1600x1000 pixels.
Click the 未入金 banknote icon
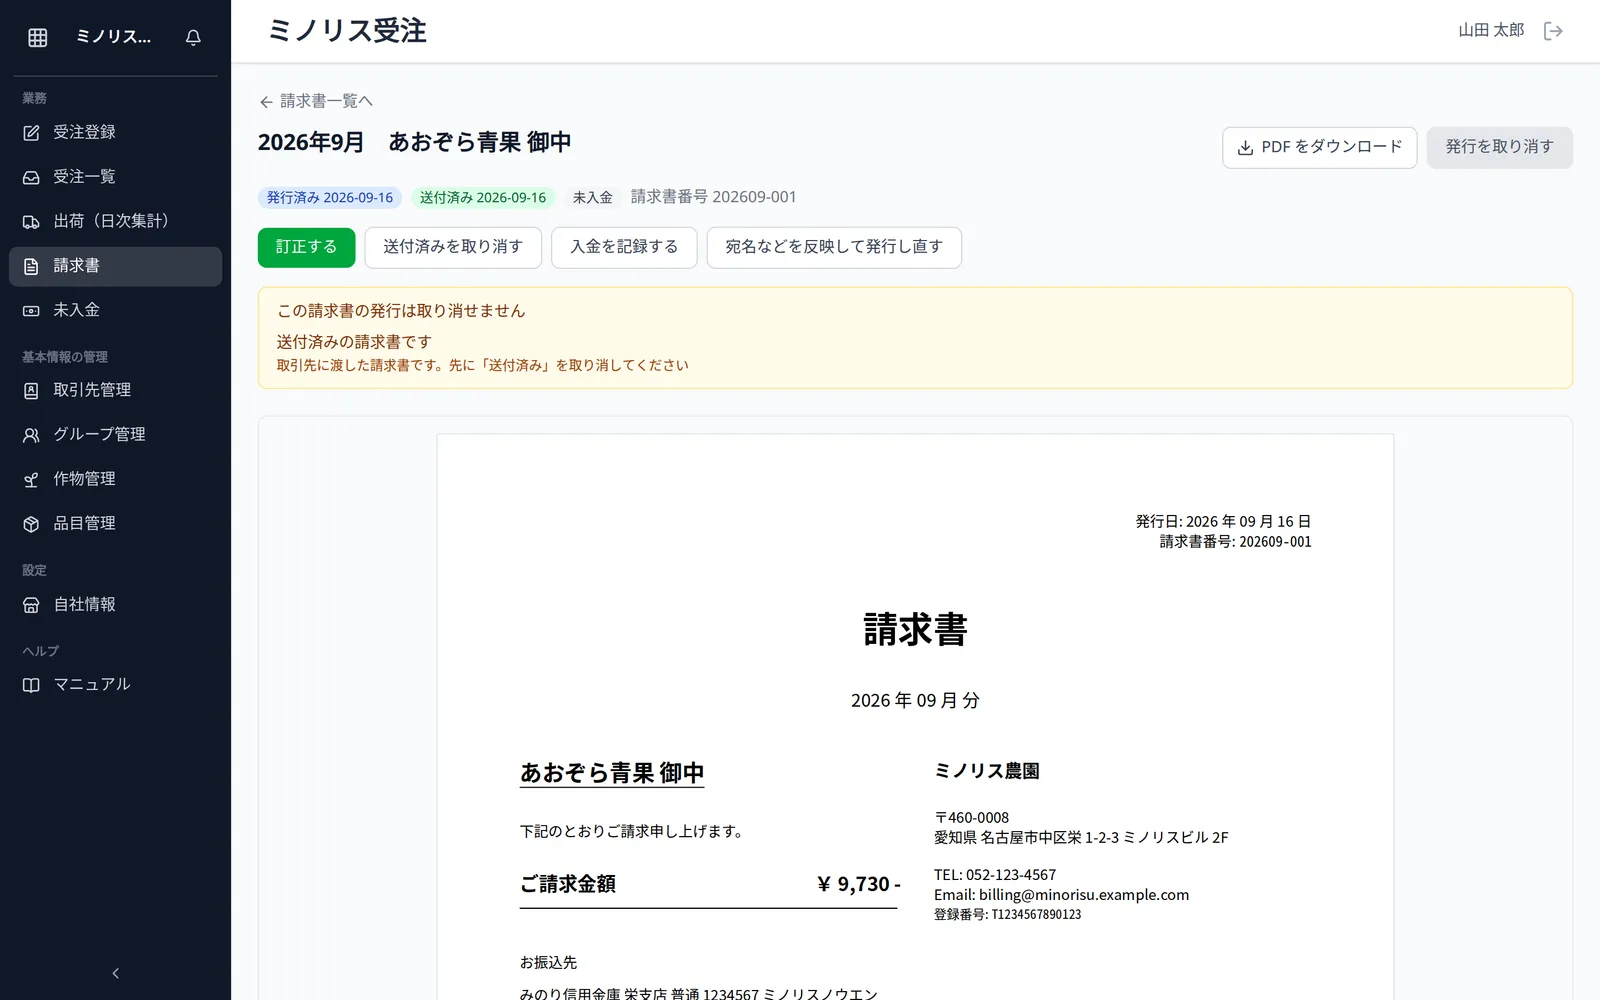point(31,311)
